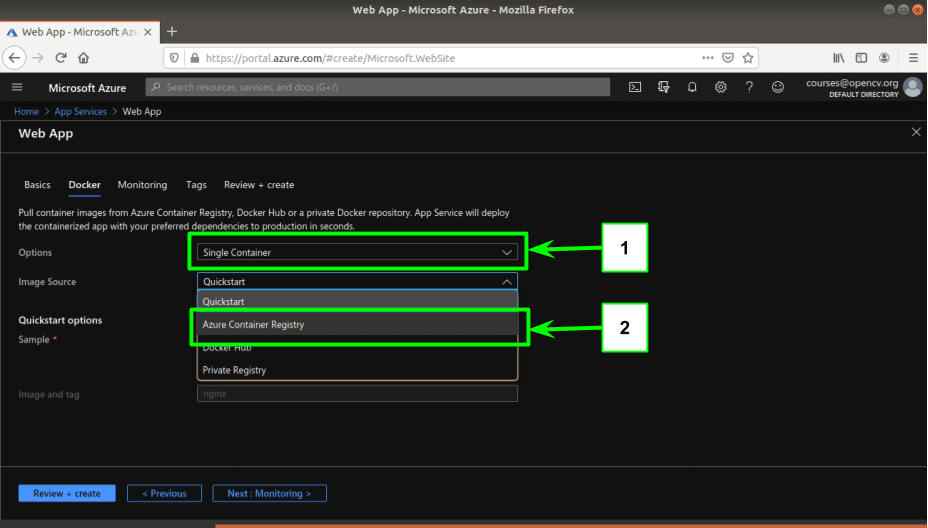Click the Quickstart options heading
The image size is (928, 528).
coord(60,320)
